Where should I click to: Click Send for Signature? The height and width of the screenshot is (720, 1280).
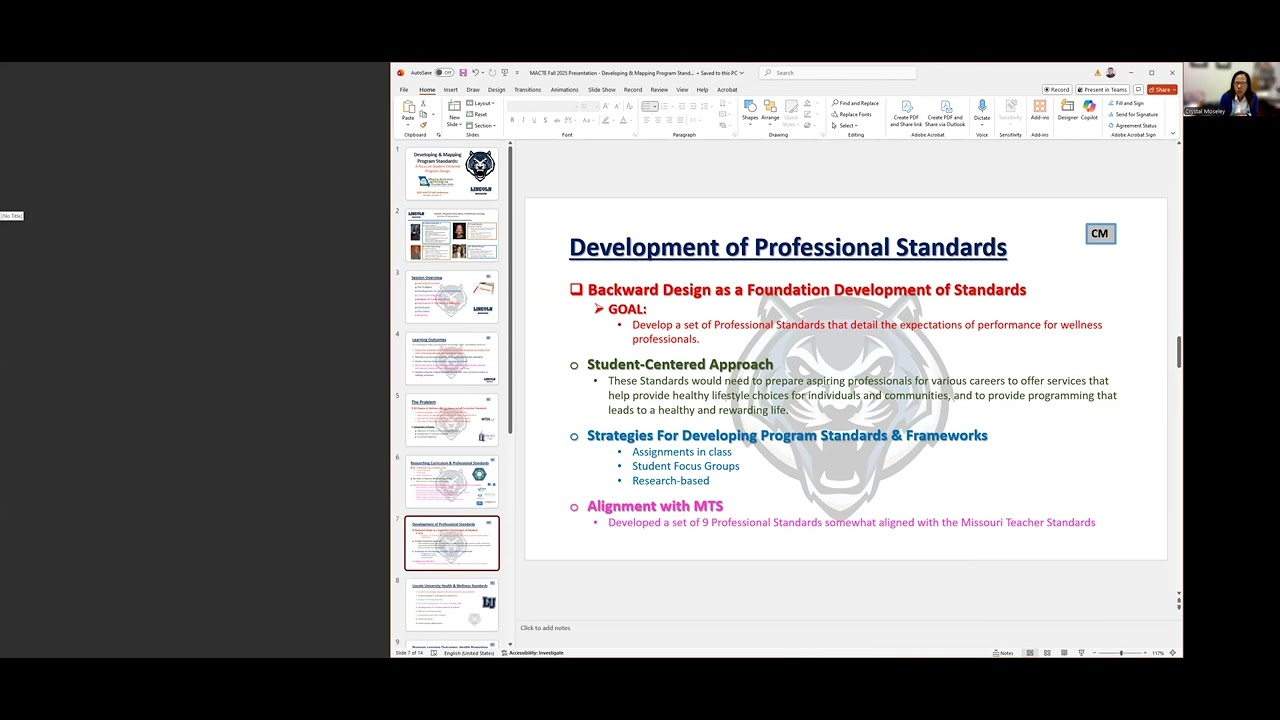pos(1132,114)
